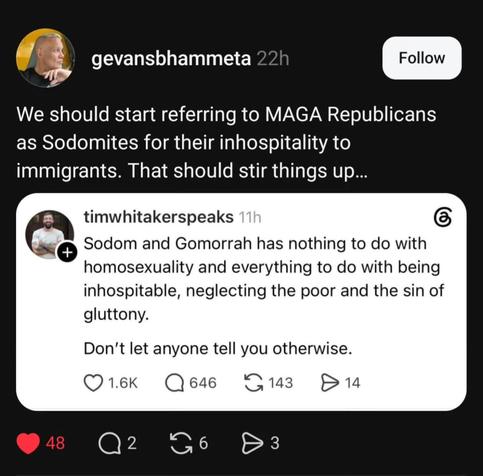
Task: Open comments on the quoted post
Action: click(x=175, y=383)
